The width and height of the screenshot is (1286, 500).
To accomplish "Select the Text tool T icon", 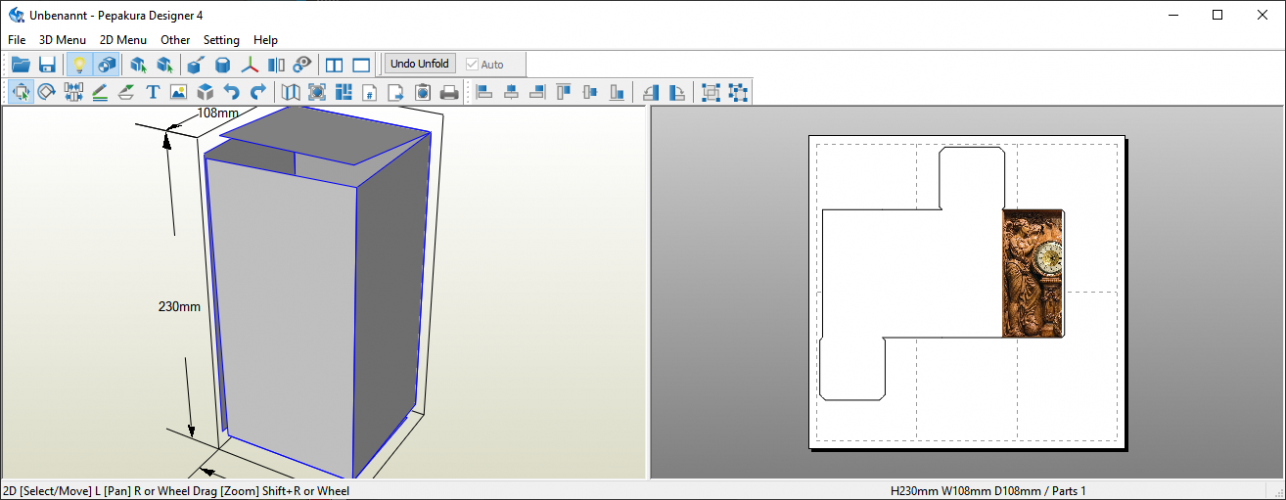I will 153,92.
